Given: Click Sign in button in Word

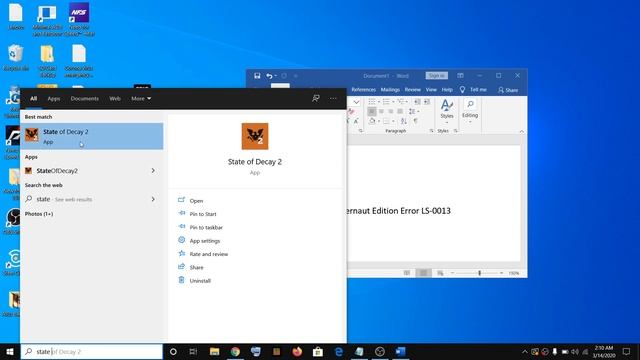Looking at the screenshot, I should pos(437,76).
